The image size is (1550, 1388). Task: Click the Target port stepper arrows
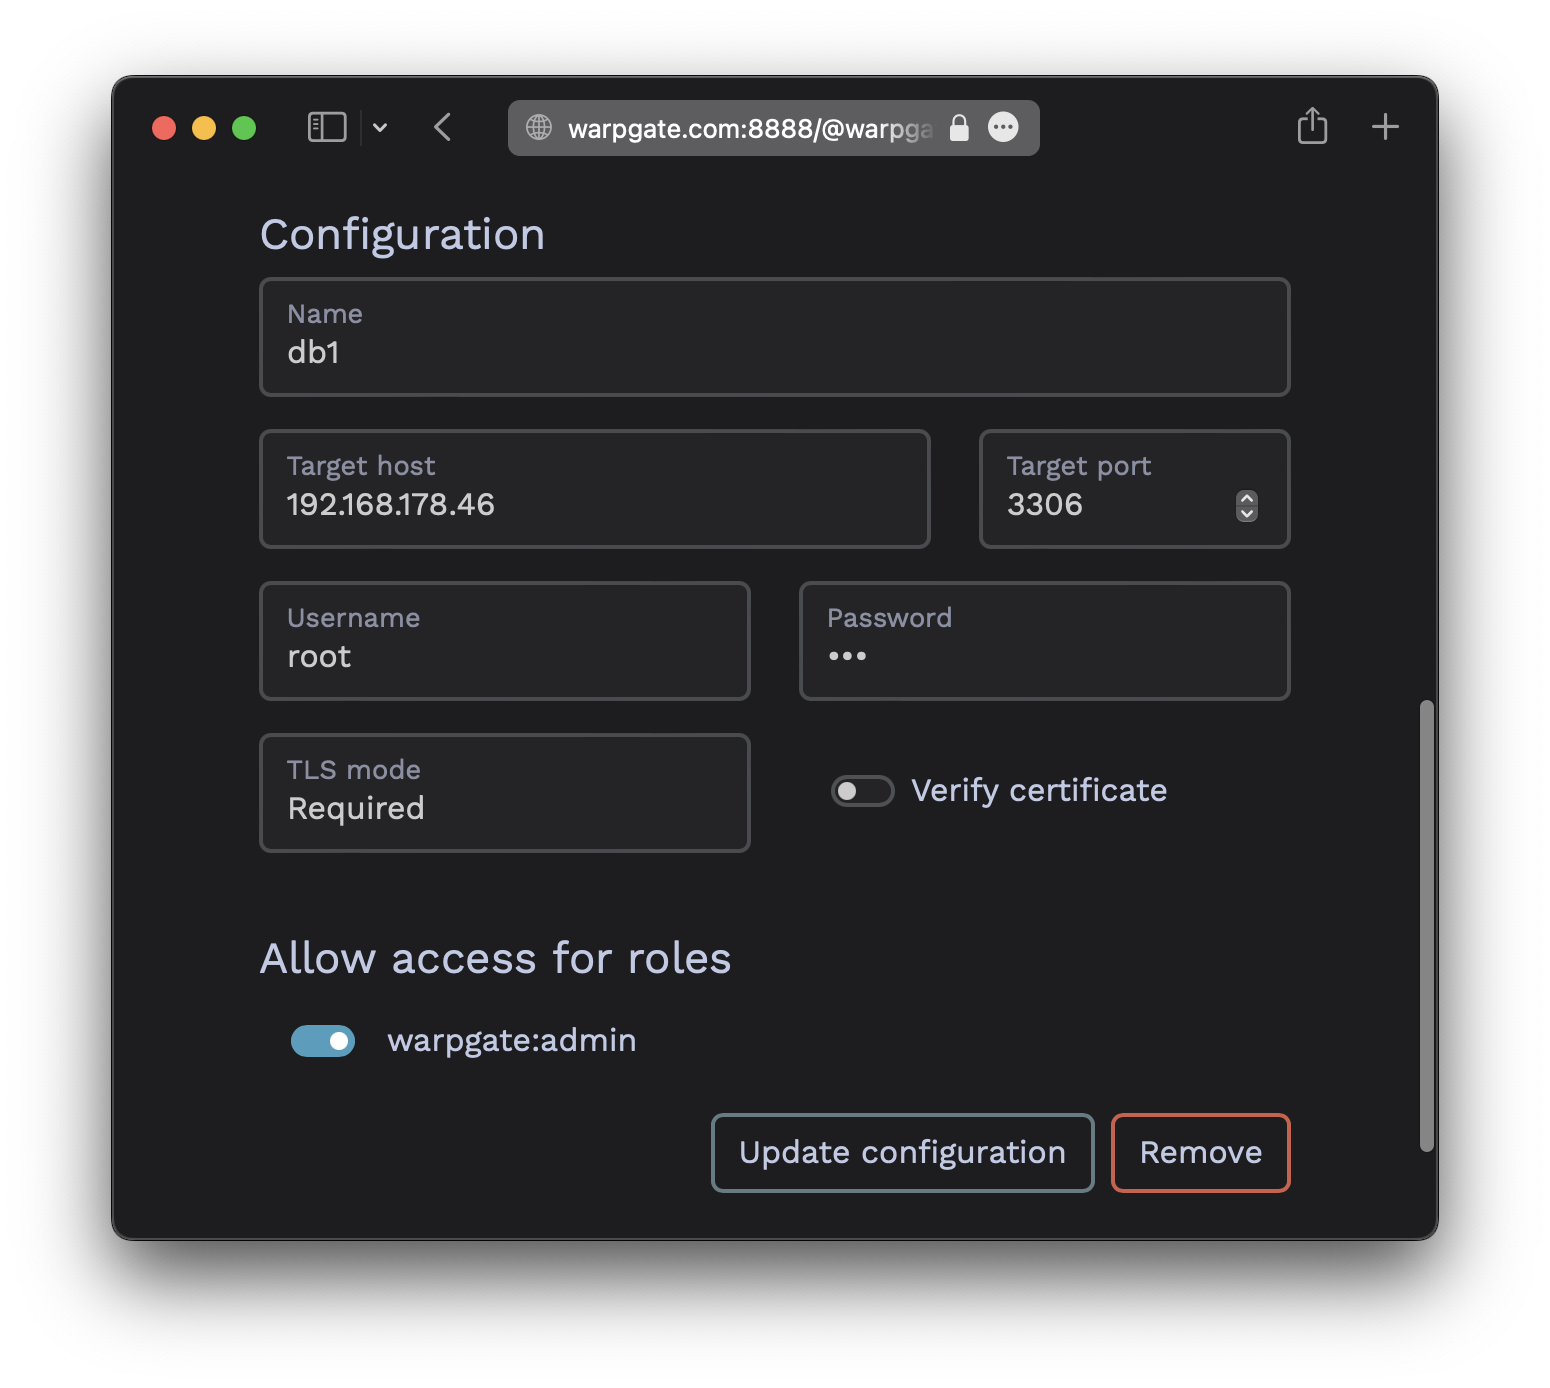[1246, 505]
